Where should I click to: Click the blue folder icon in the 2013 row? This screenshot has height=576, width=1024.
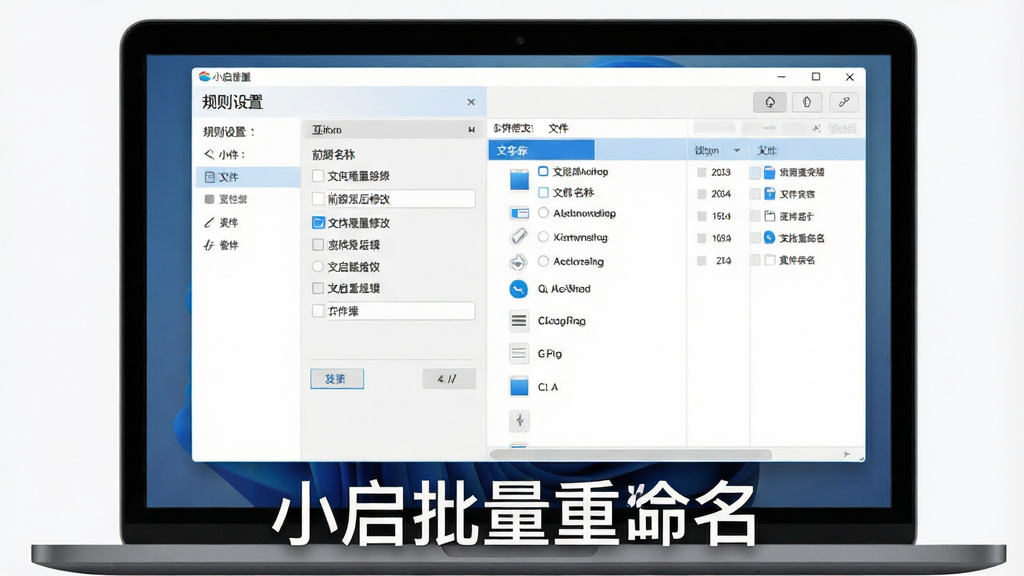click(769, 172)
